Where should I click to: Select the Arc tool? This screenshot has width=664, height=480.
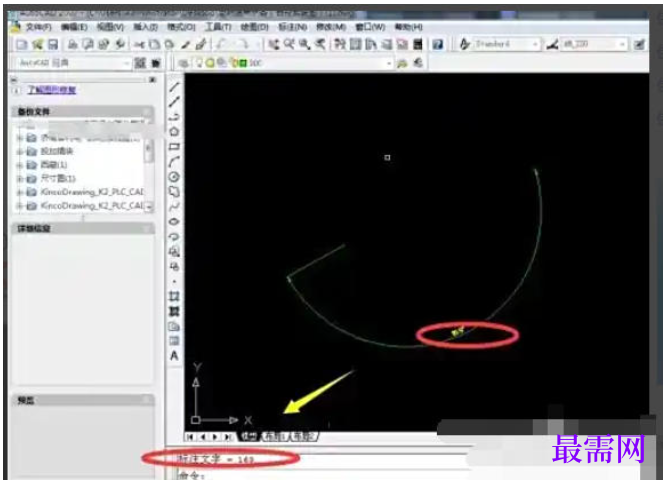(174, 162)
